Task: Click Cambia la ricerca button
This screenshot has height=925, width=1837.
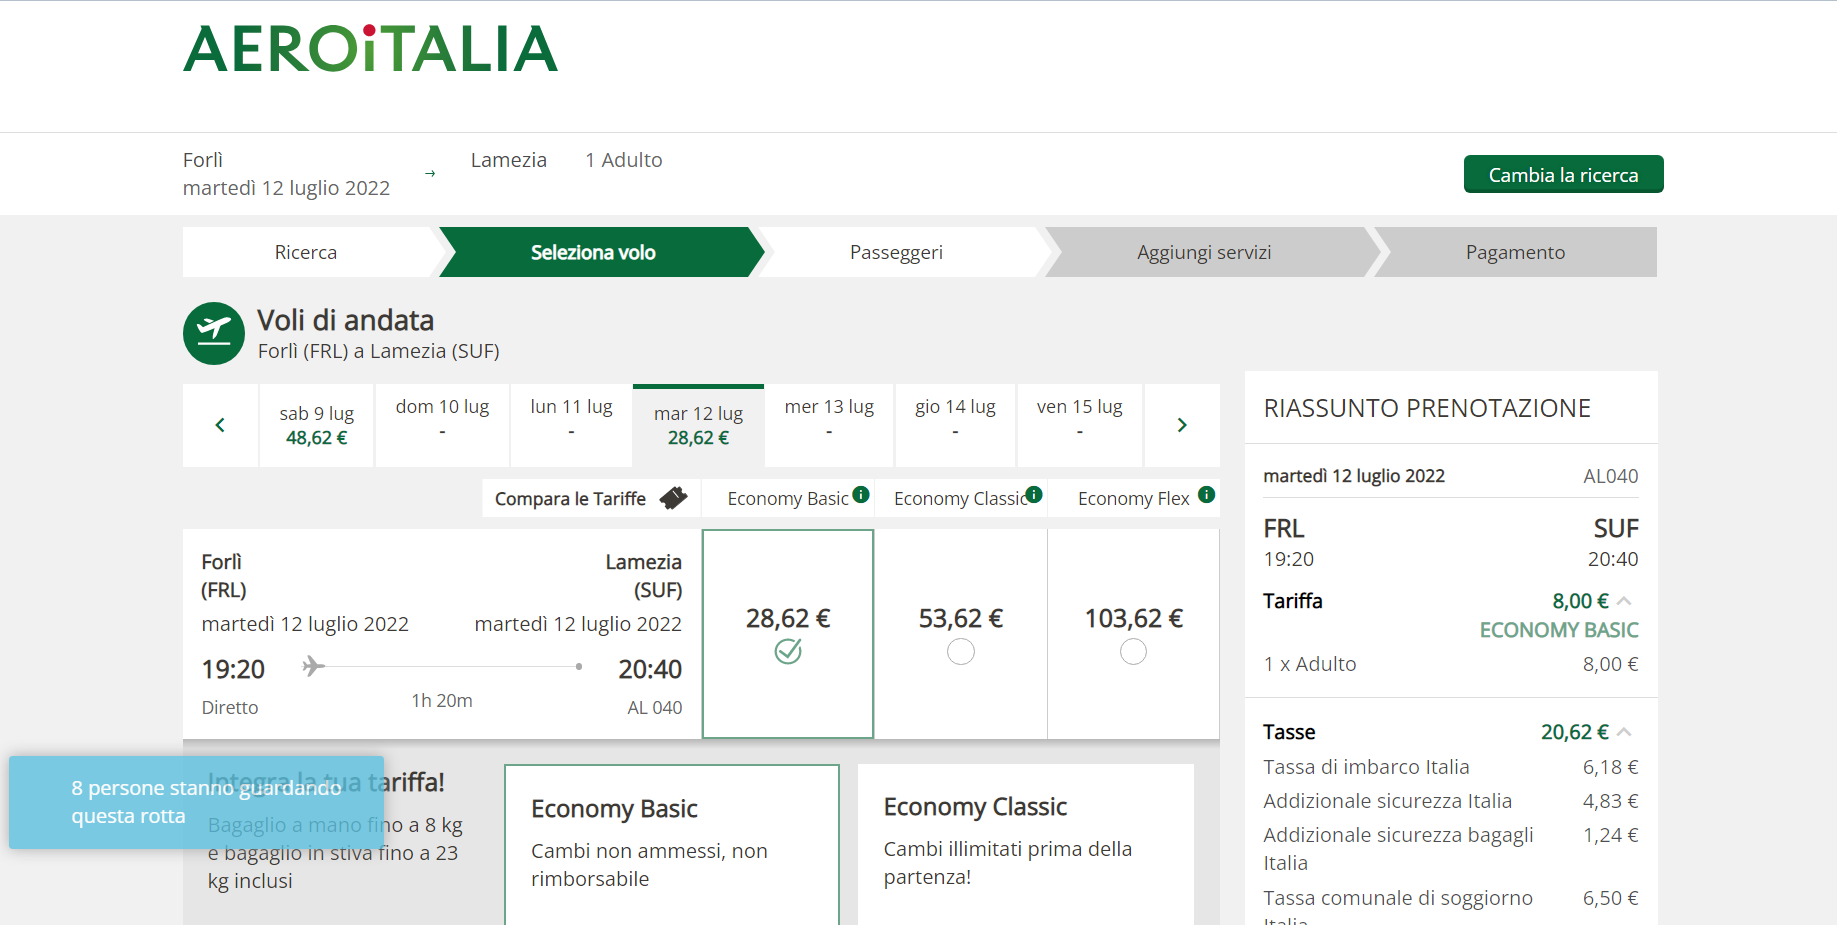Action: [x=1563, y=174]
